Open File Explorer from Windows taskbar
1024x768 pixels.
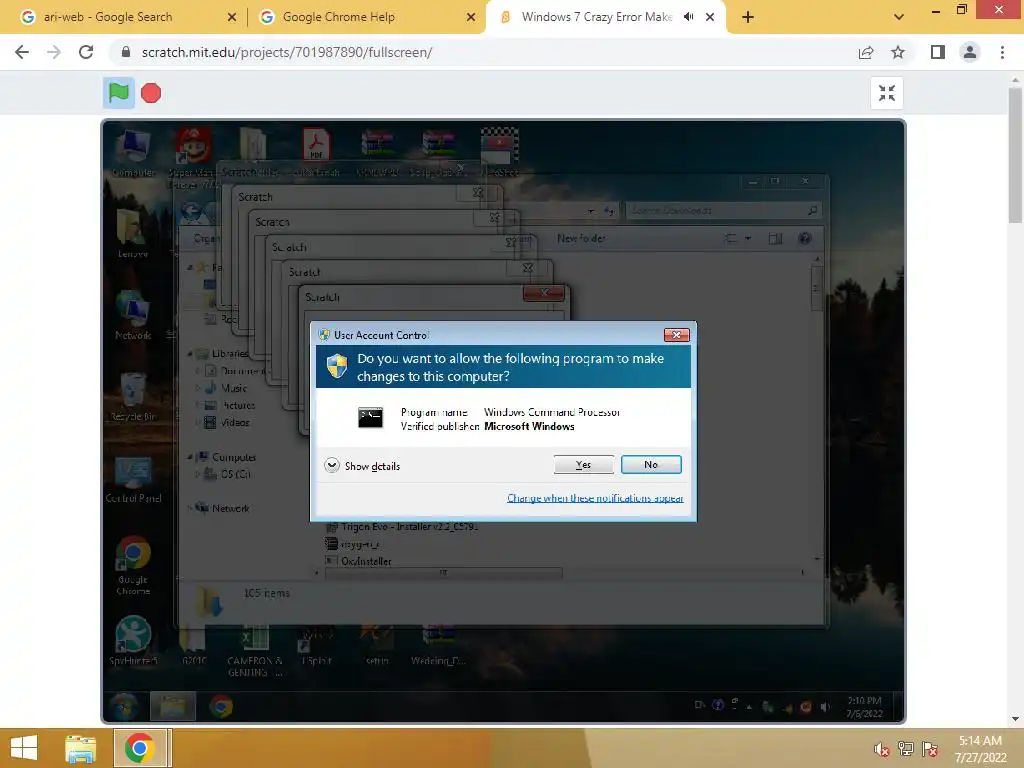tap(81, 748)
